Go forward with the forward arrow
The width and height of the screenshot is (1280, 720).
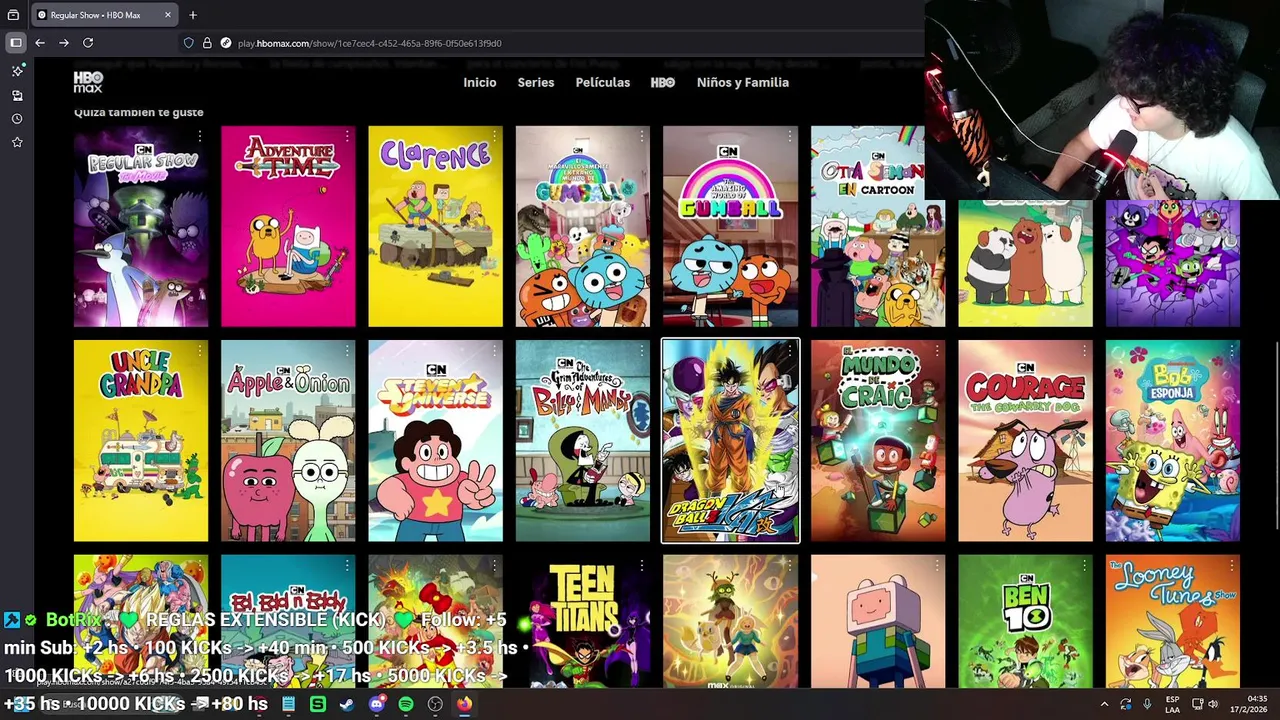click(64, 43)
